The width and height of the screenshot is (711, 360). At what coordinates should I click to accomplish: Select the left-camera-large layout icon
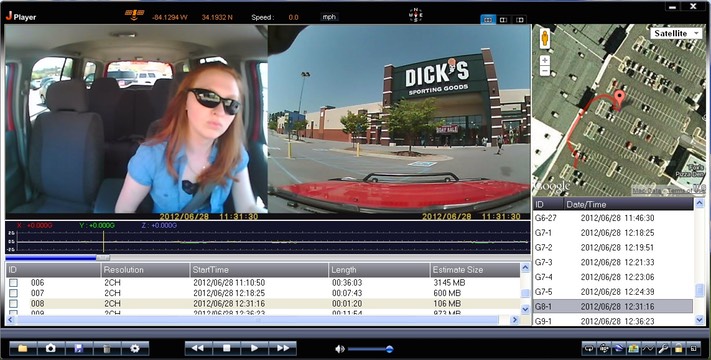pyautogui.click(x=504, y=20)
